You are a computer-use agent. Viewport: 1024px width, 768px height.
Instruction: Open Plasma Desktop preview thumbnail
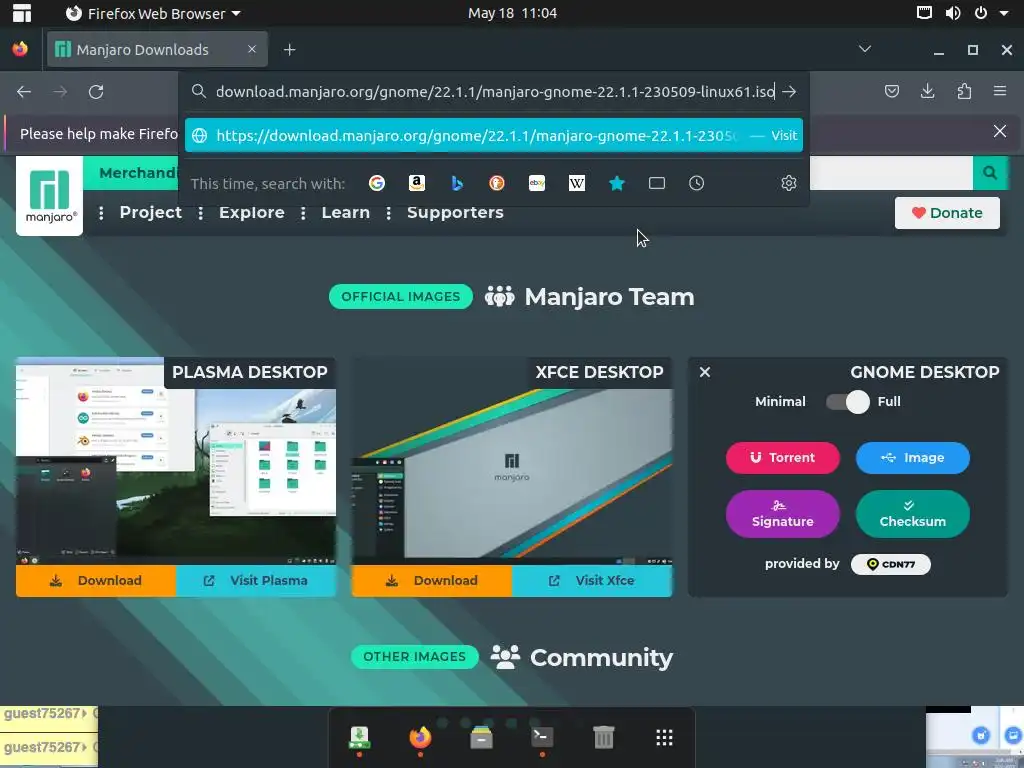(x=176, y=461)
